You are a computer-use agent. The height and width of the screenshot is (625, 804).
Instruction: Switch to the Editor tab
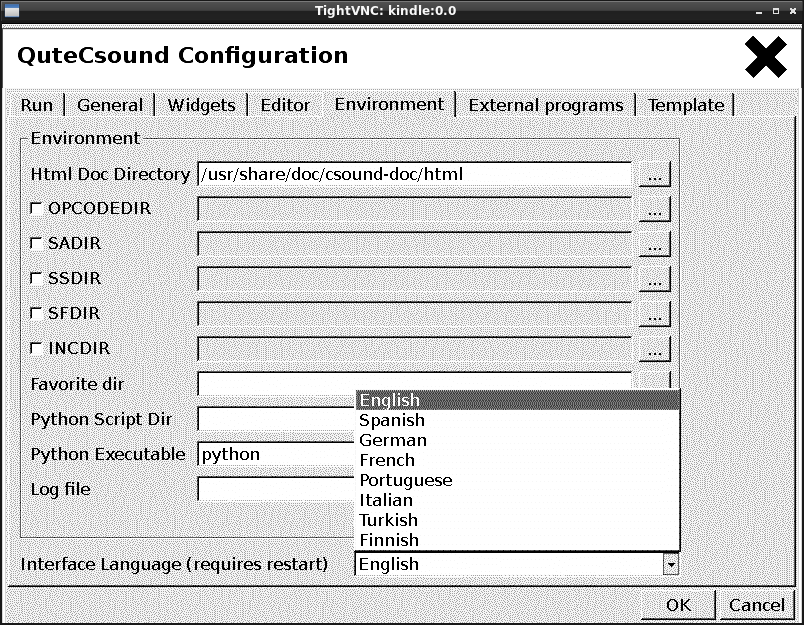285,105
